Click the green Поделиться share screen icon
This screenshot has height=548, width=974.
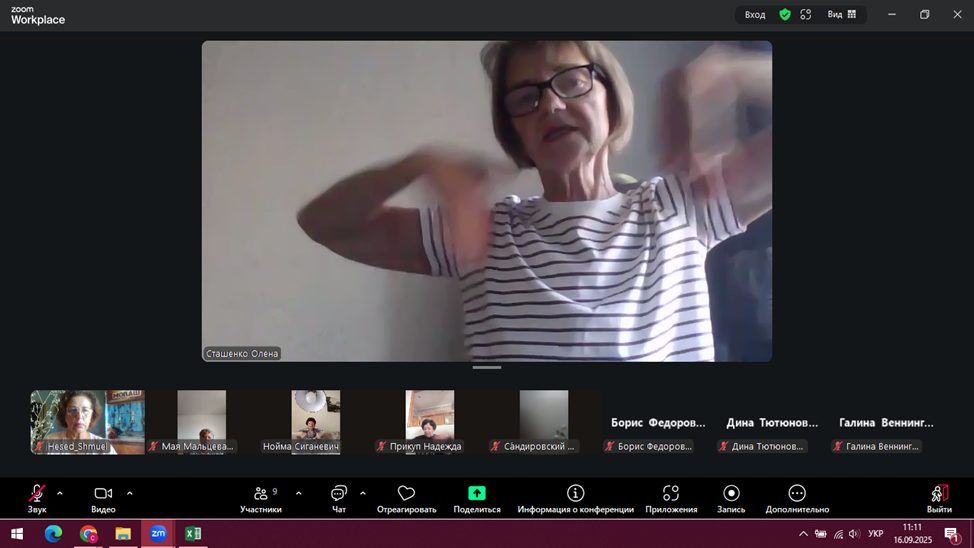click(x=476, y=493)
